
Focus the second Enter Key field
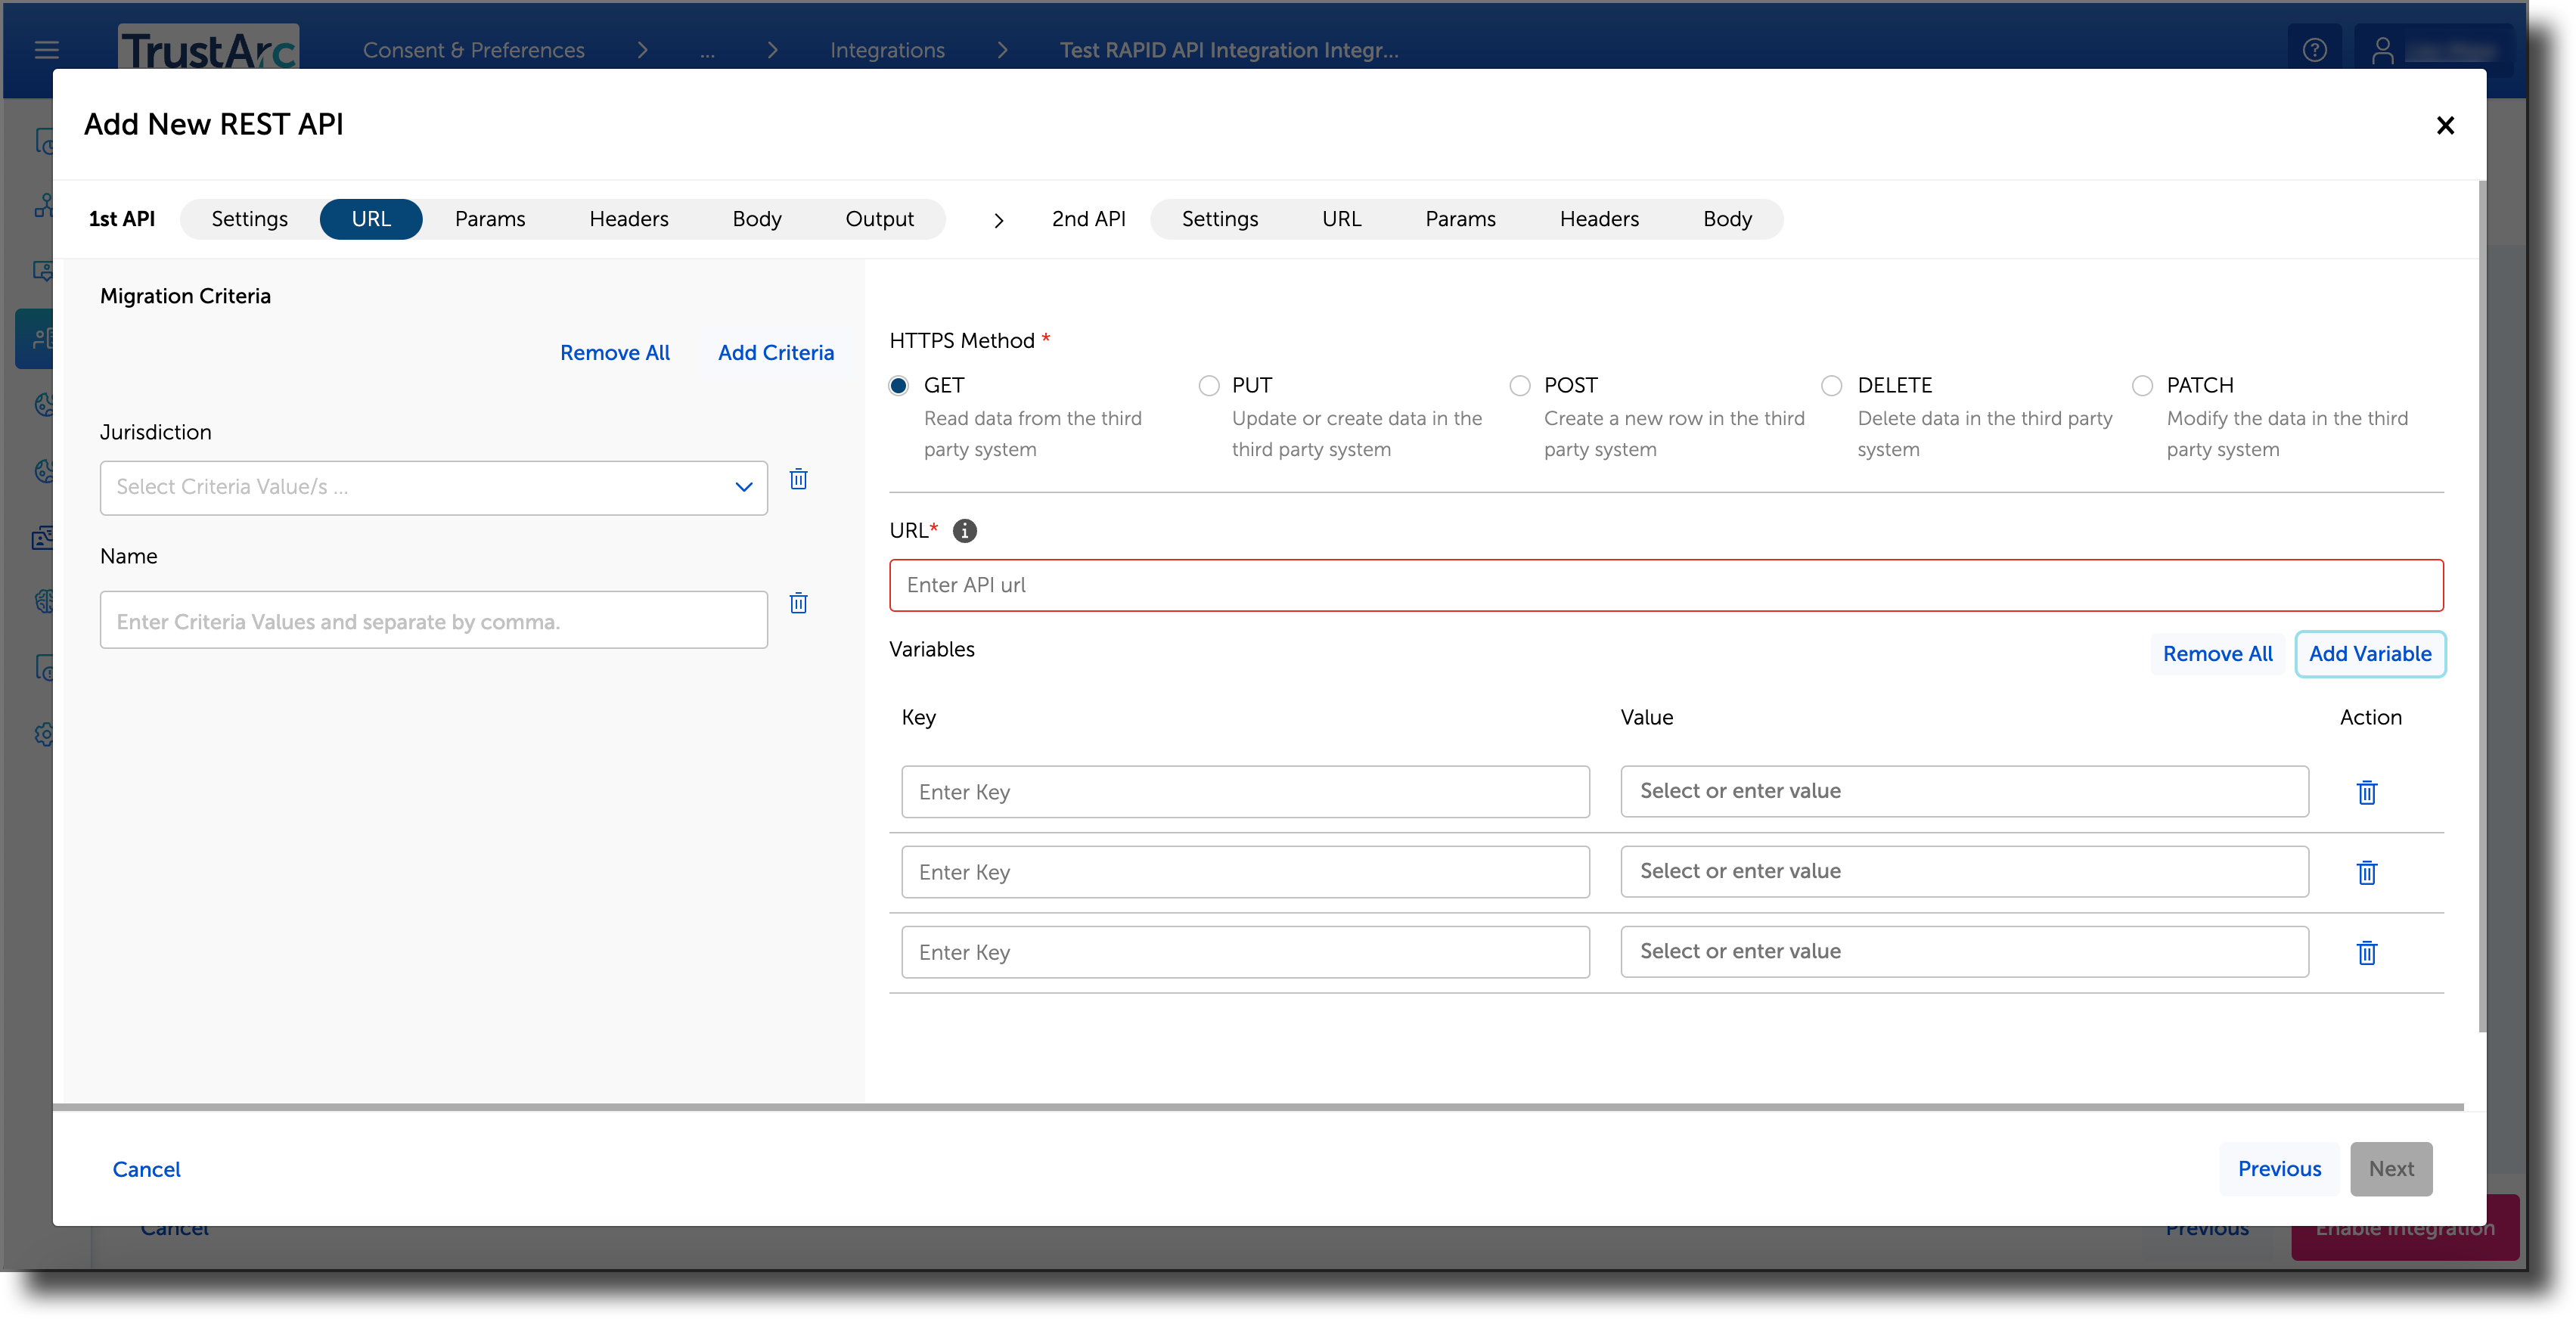click(1245, 871)
